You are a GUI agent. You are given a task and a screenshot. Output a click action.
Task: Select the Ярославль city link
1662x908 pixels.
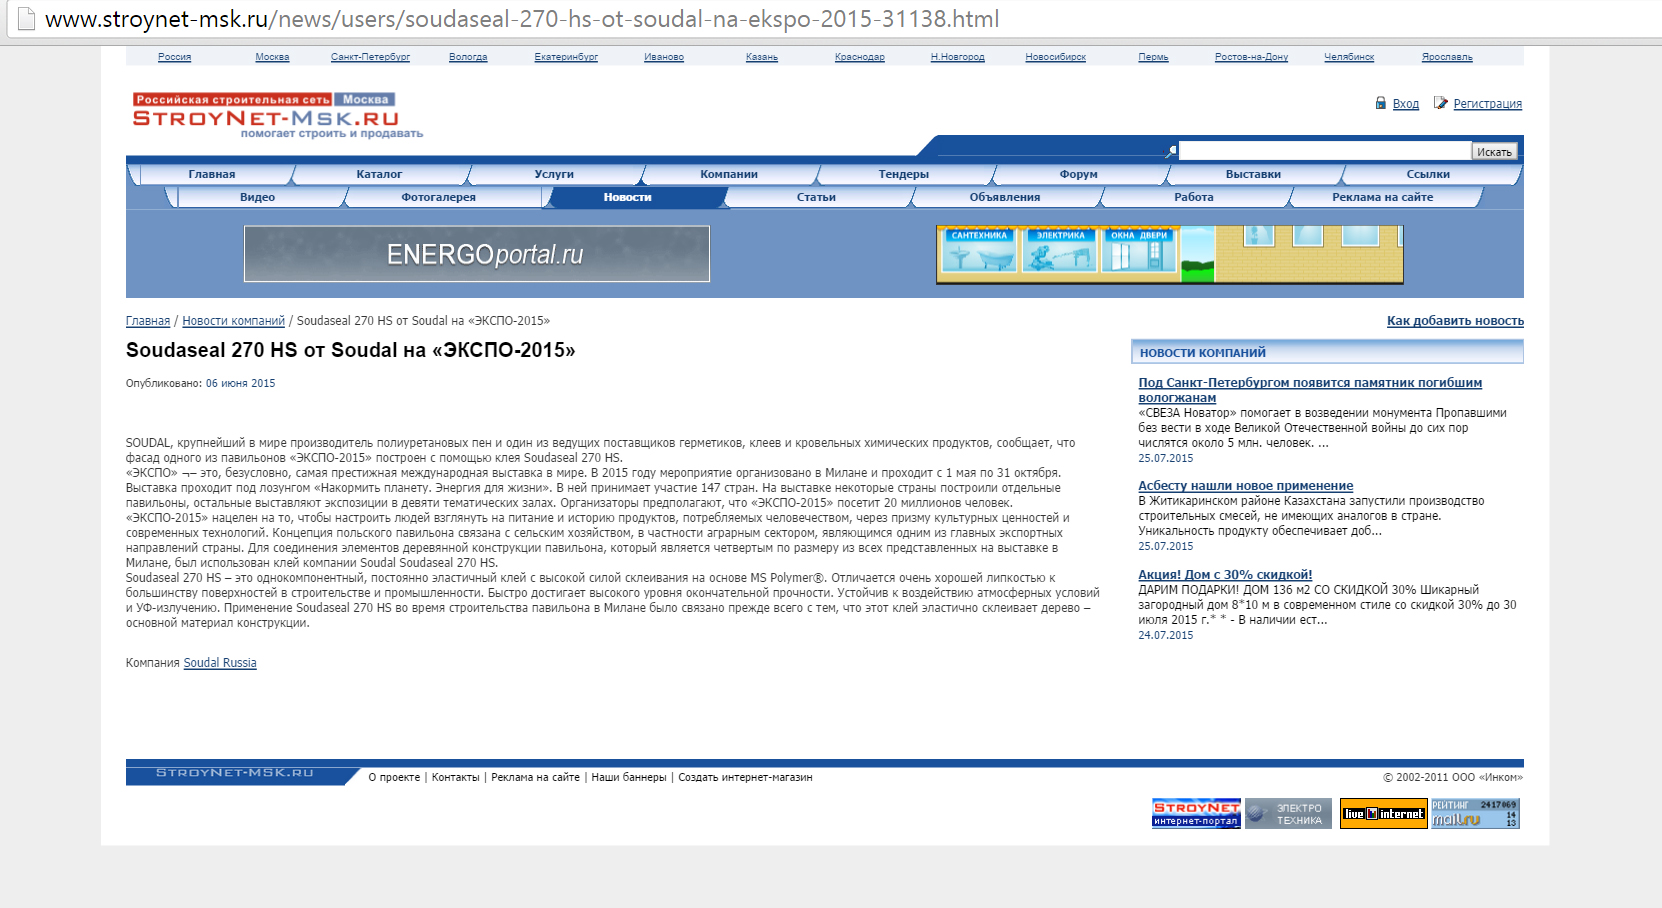[x=1447, y=57]
